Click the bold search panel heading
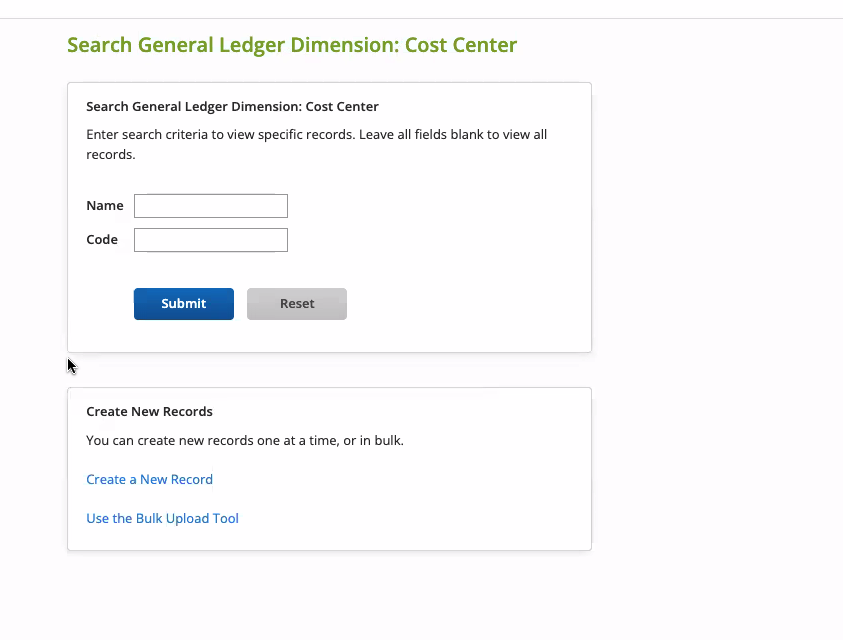The width and height of the screenshot is (843, 640). point(232,106)
